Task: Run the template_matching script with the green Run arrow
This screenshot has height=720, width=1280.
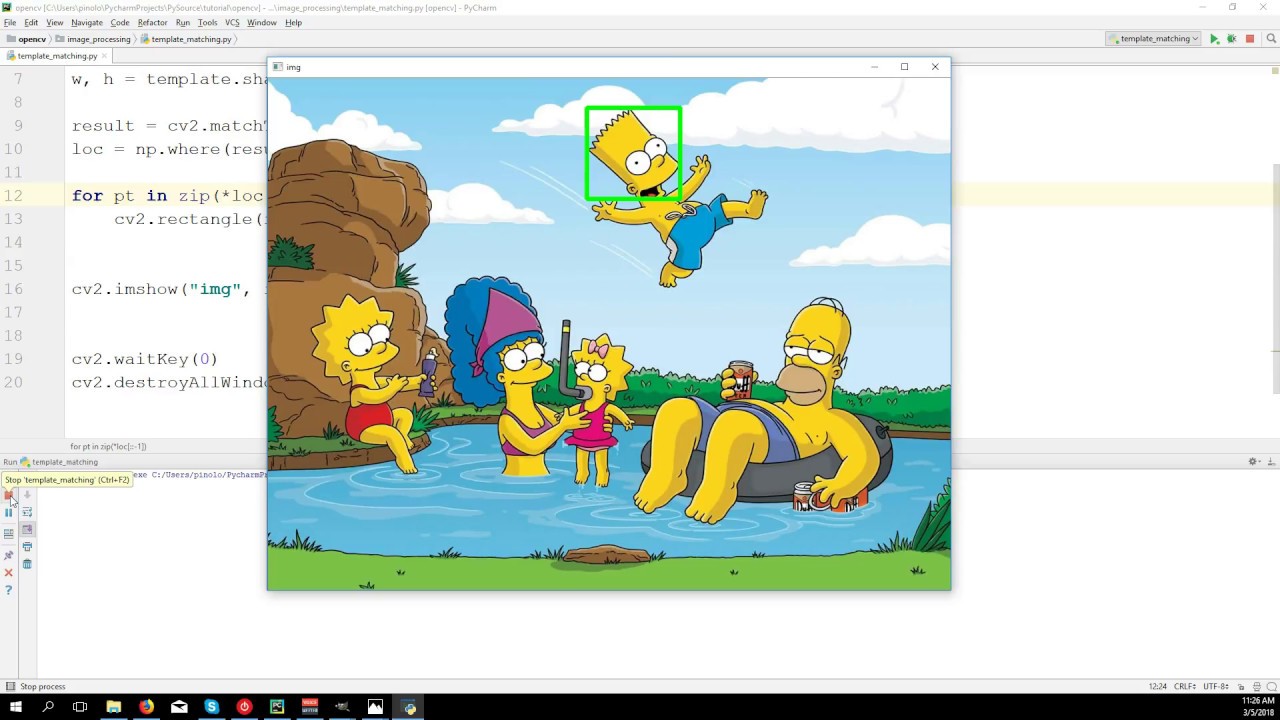Action: click(x=1214, y=38)
